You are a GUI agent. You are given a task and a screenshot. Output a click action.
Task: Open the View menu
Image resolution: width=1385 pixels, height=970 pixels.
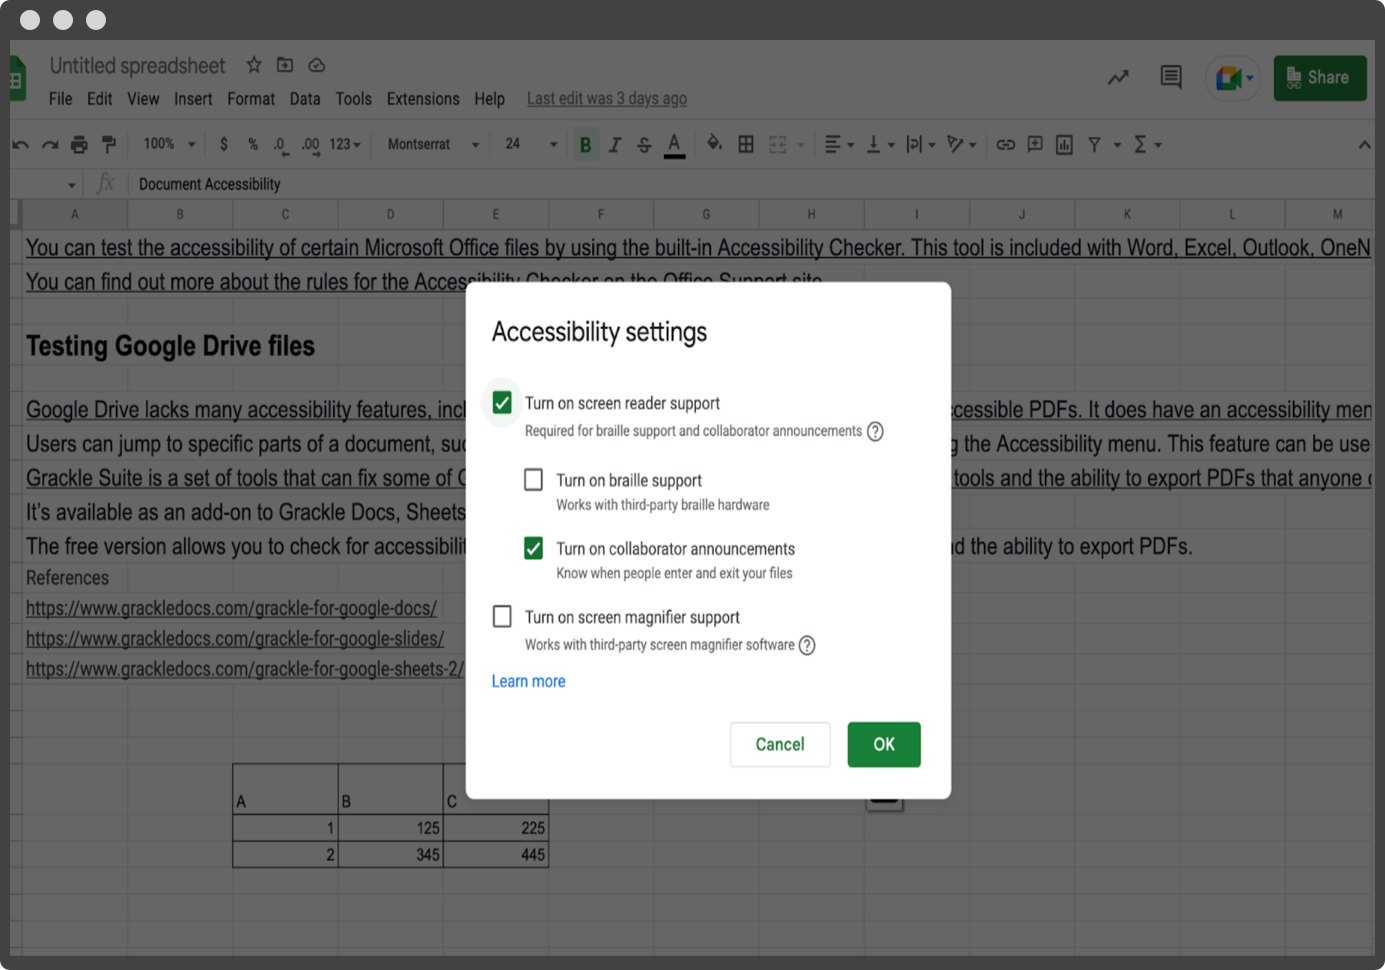(143, 99)
